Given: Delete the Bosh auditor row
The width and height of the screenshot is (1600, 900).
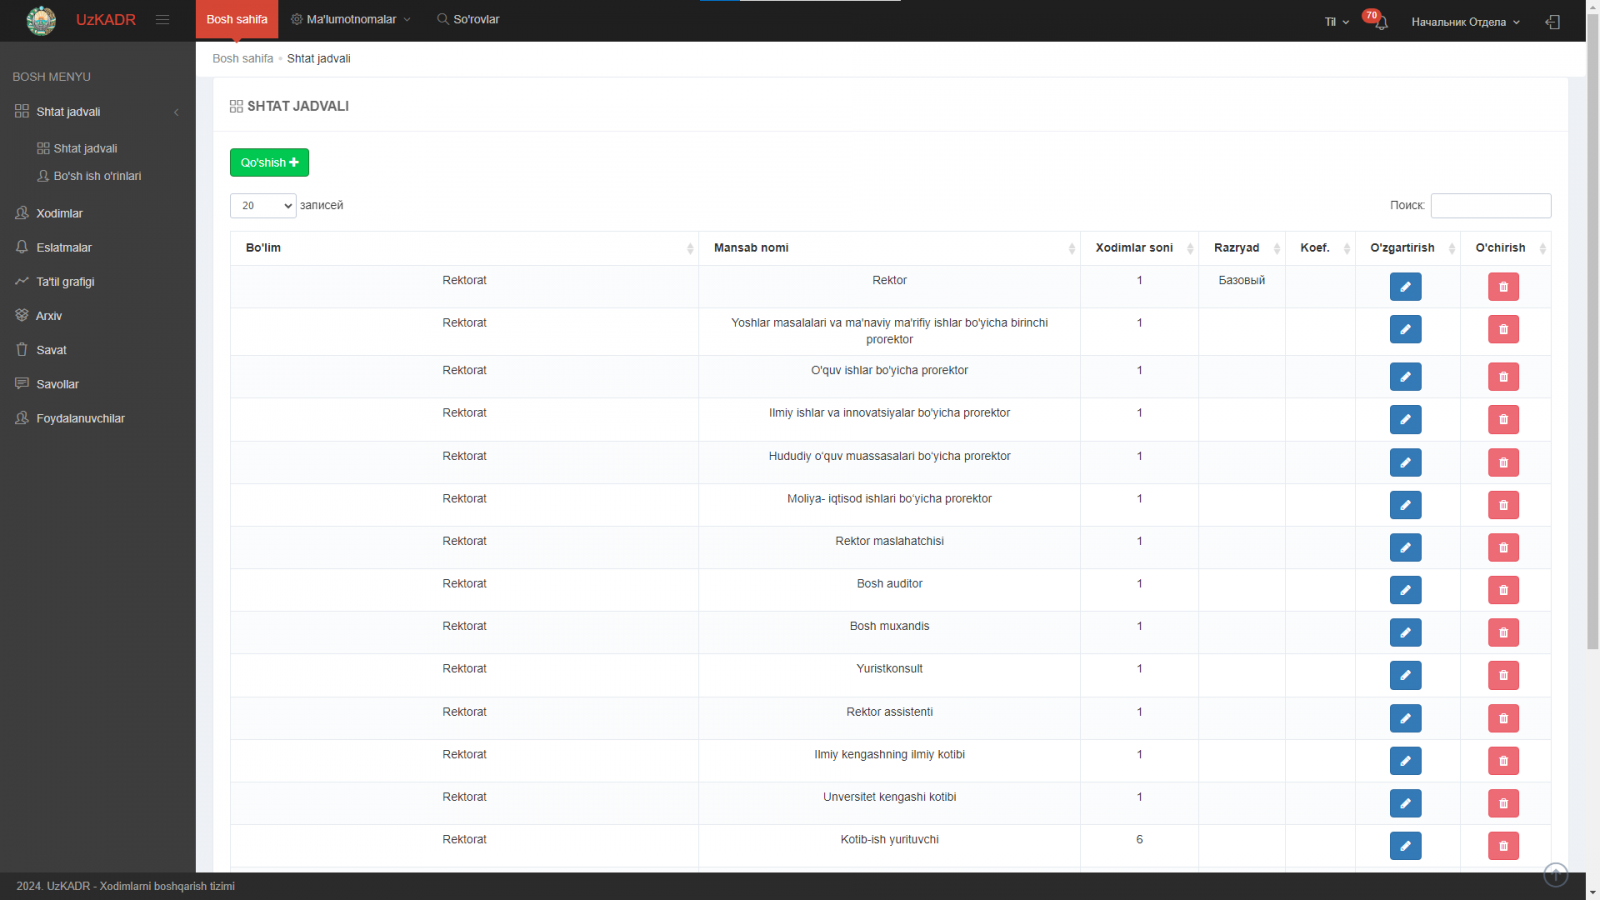Looking at the screenshot, I should (x=1503, y=590).
